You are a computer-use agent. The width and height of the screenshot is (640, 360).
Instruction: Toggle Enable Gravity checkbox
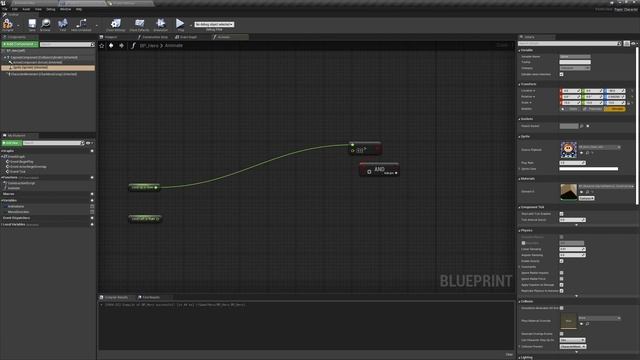point(562,261)
